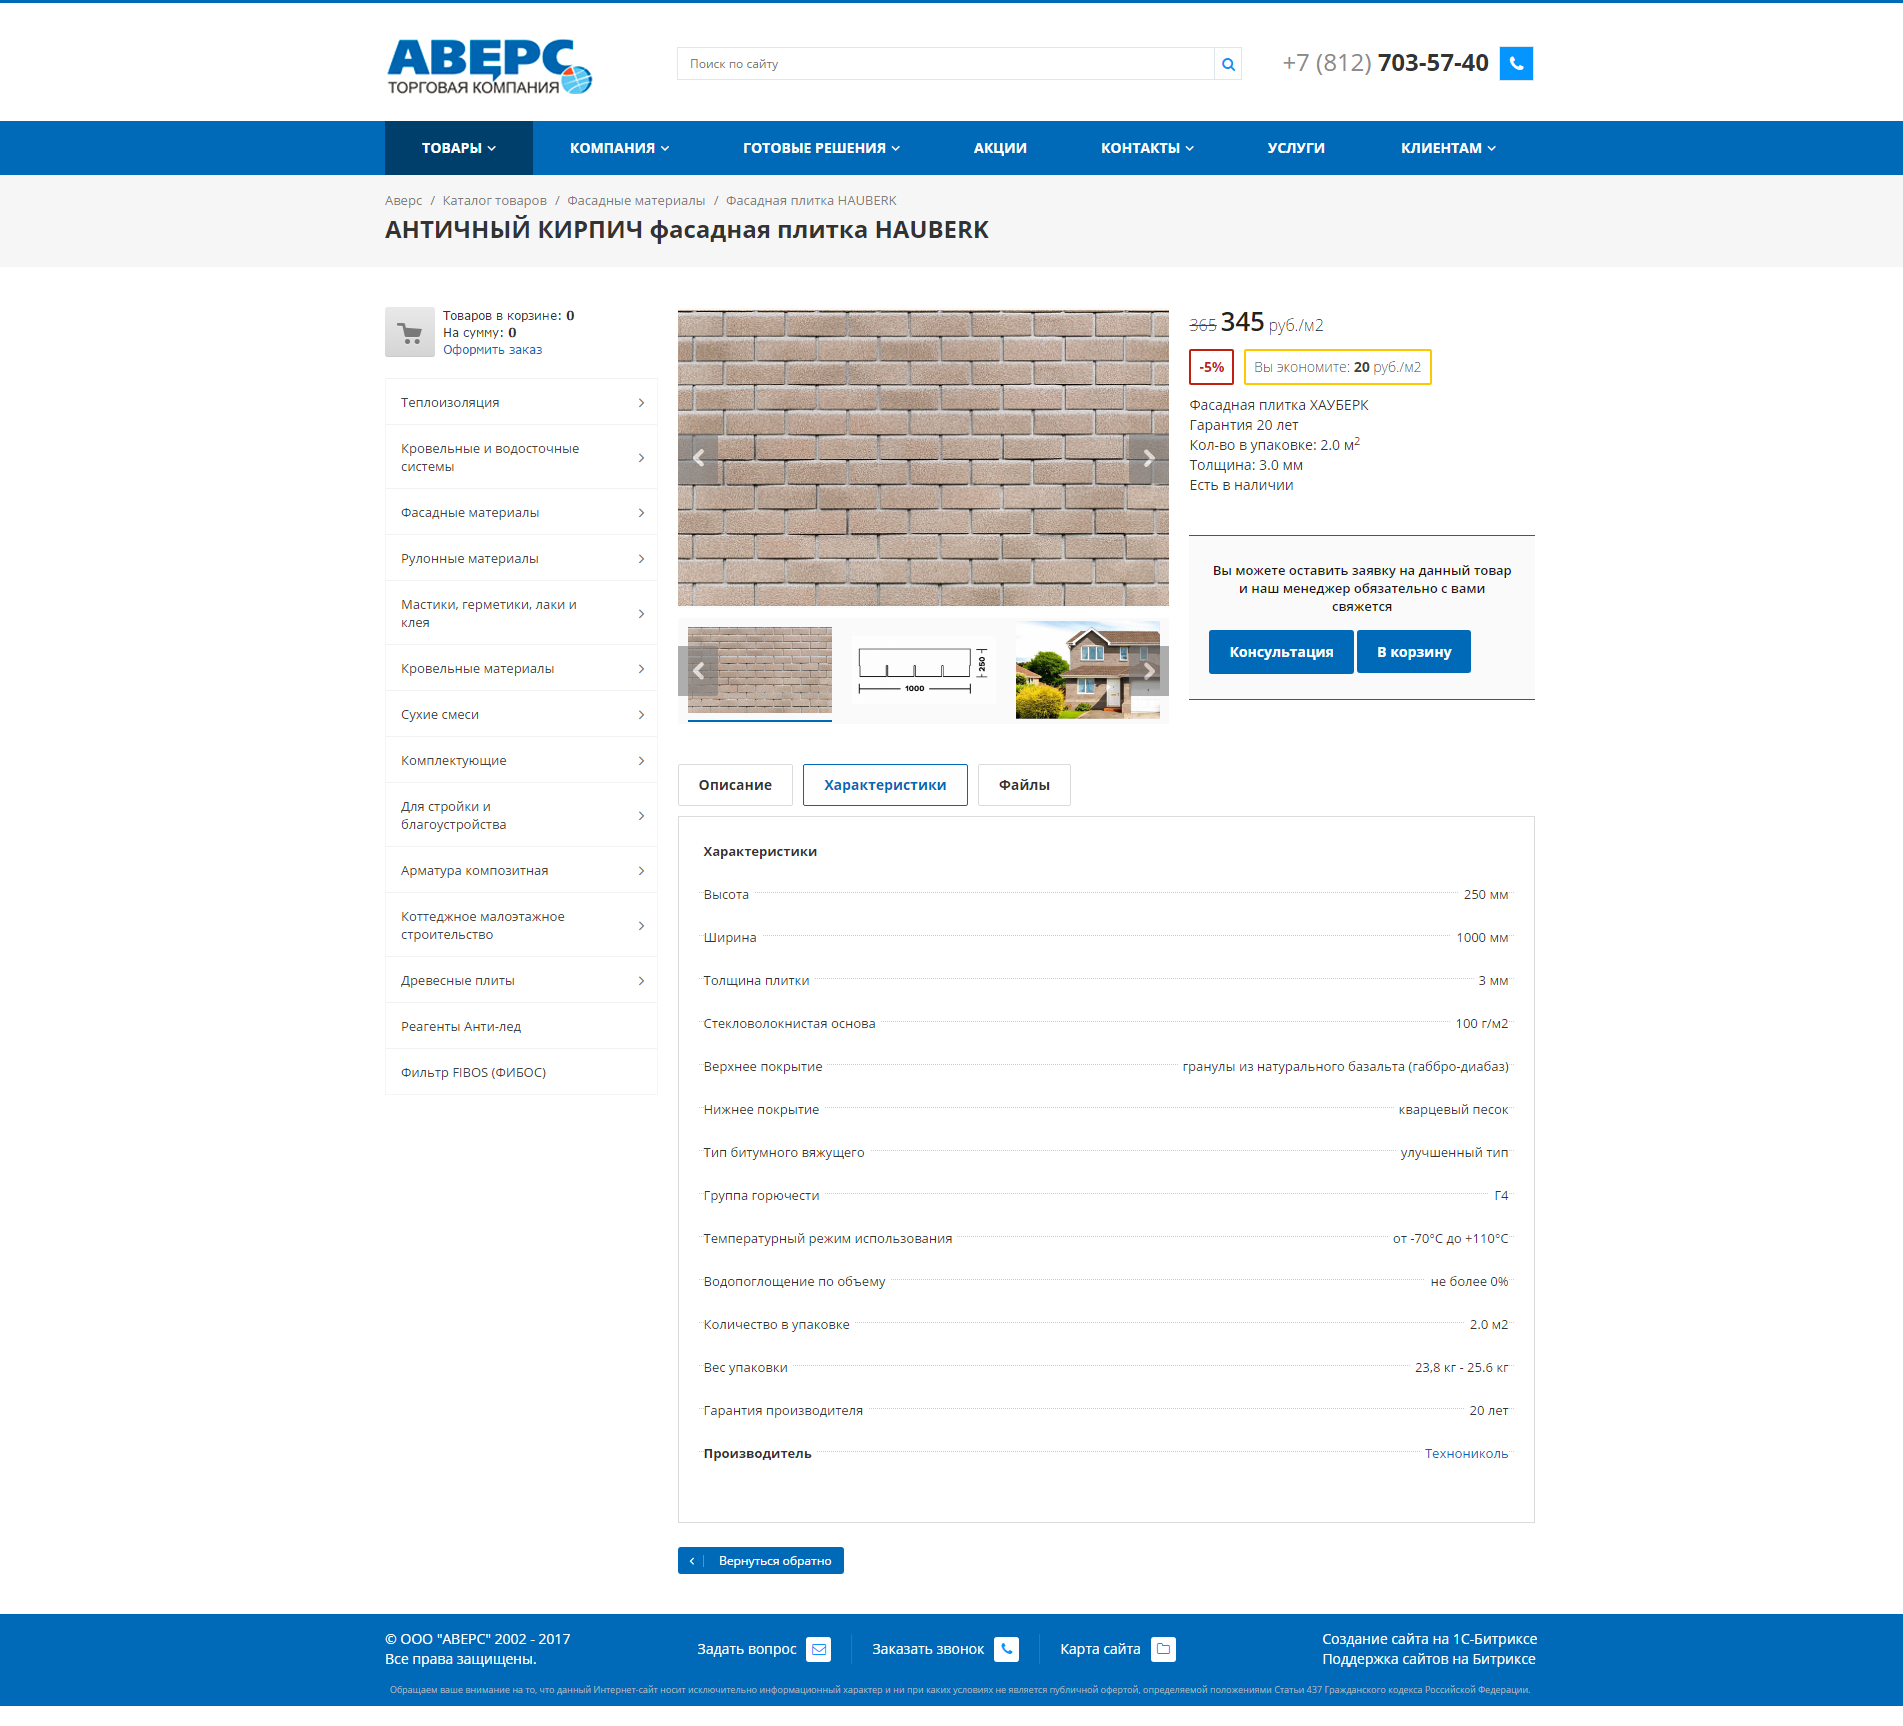Expand Фасадные материалы sidebar category
The height and width of the screenshot is (1726, 1903).
(521, 512)
